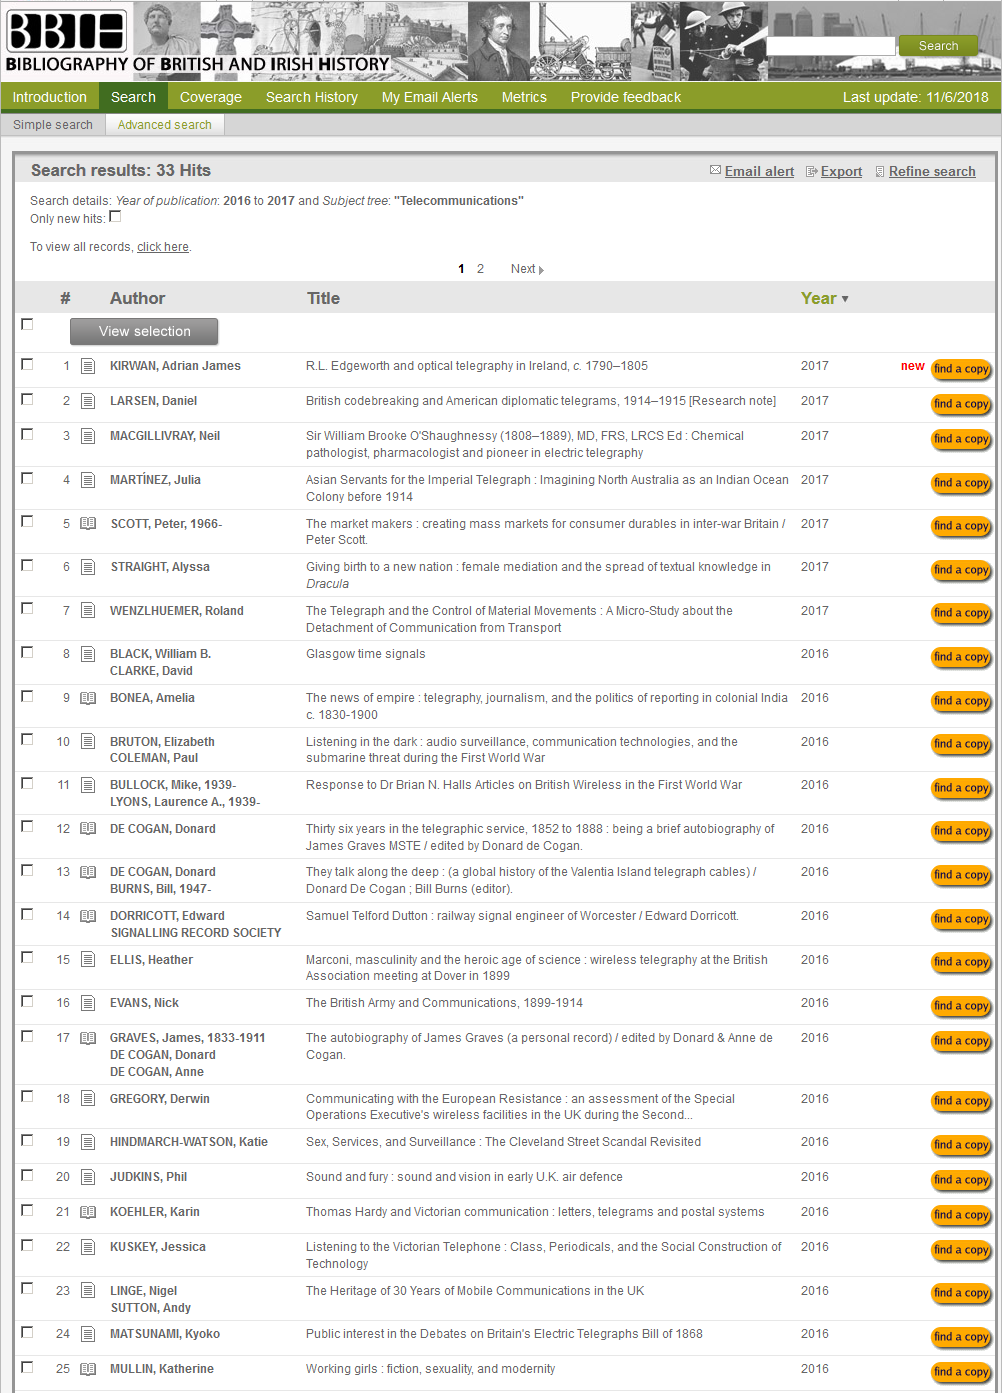Click book icon beside BONEA, Amelia
This screenshot has width=1002, height=1393.
[88, 698]
